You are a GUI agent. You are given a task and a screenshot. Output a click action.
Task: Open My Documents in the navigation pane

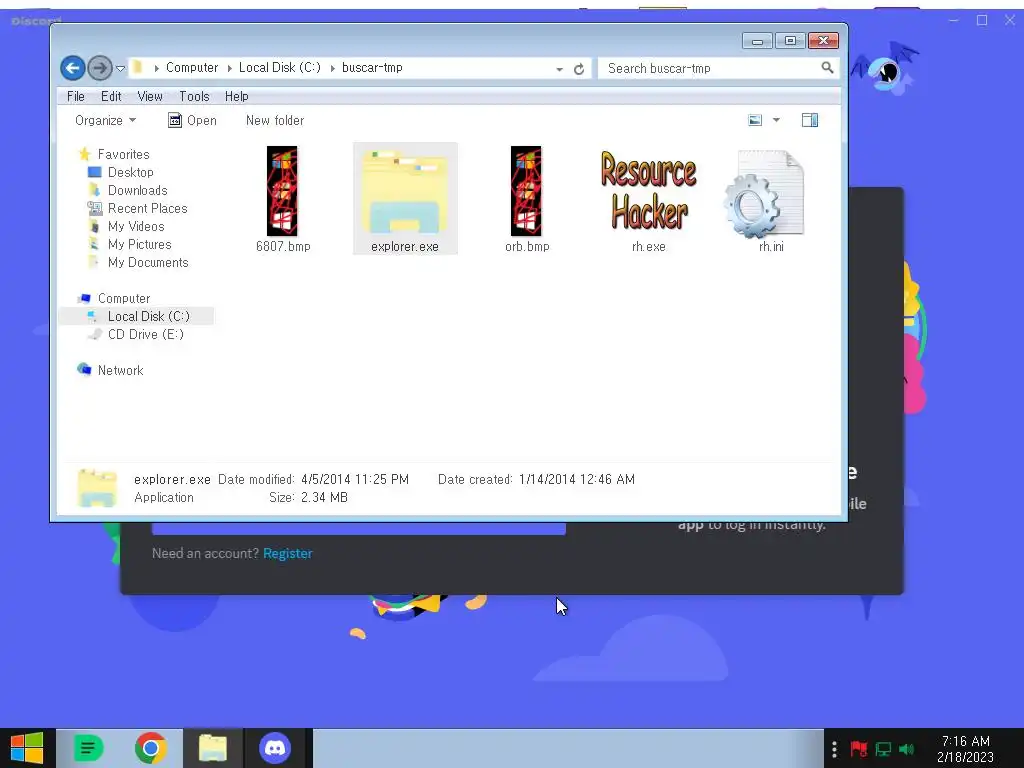coord(148,262)
